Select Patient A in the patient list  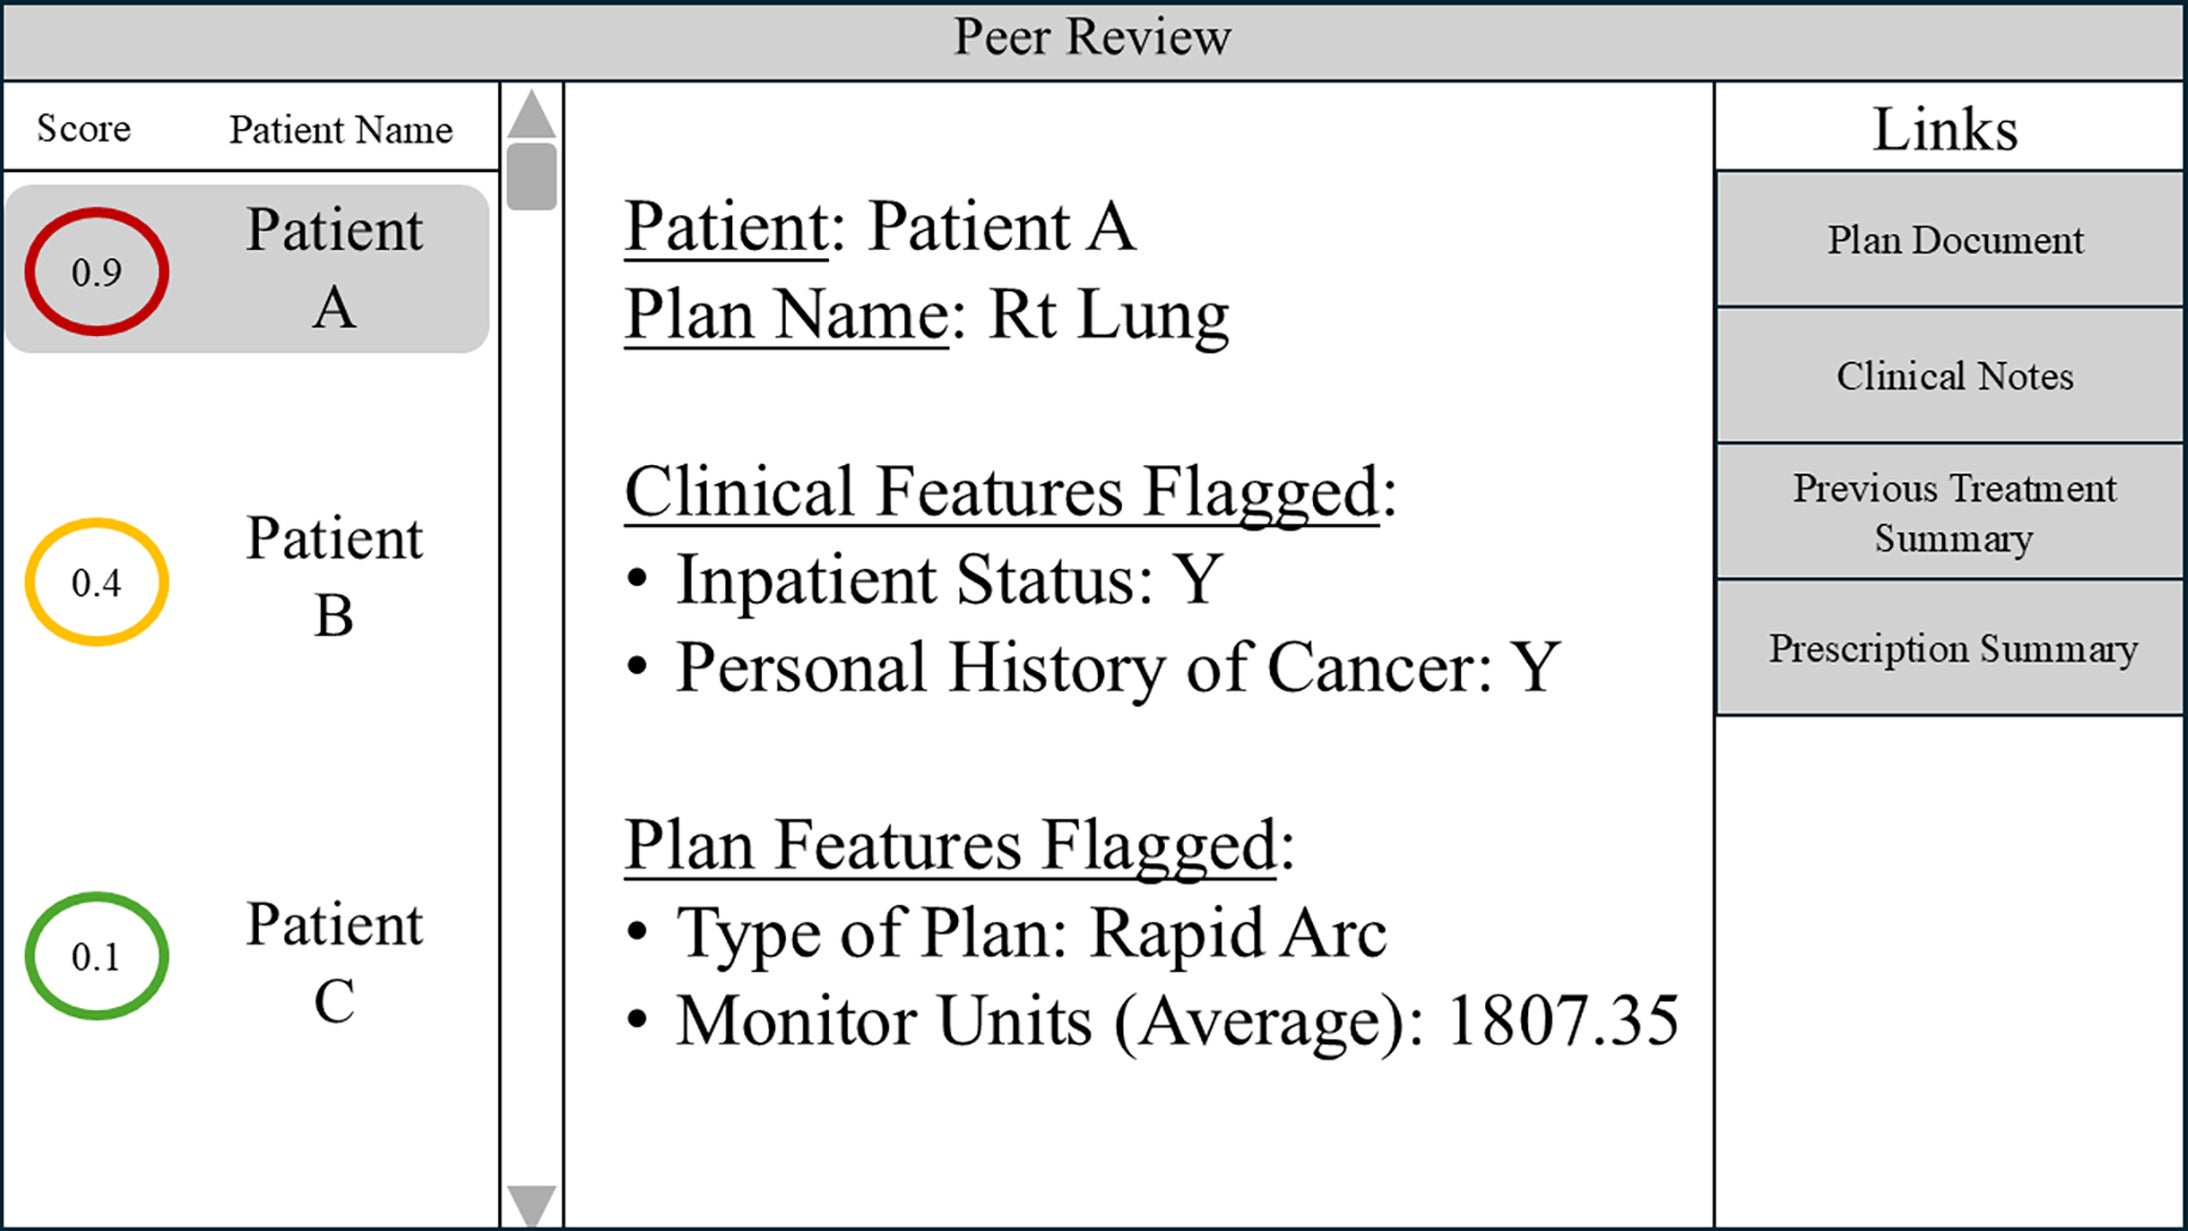[x=334, y=268]
